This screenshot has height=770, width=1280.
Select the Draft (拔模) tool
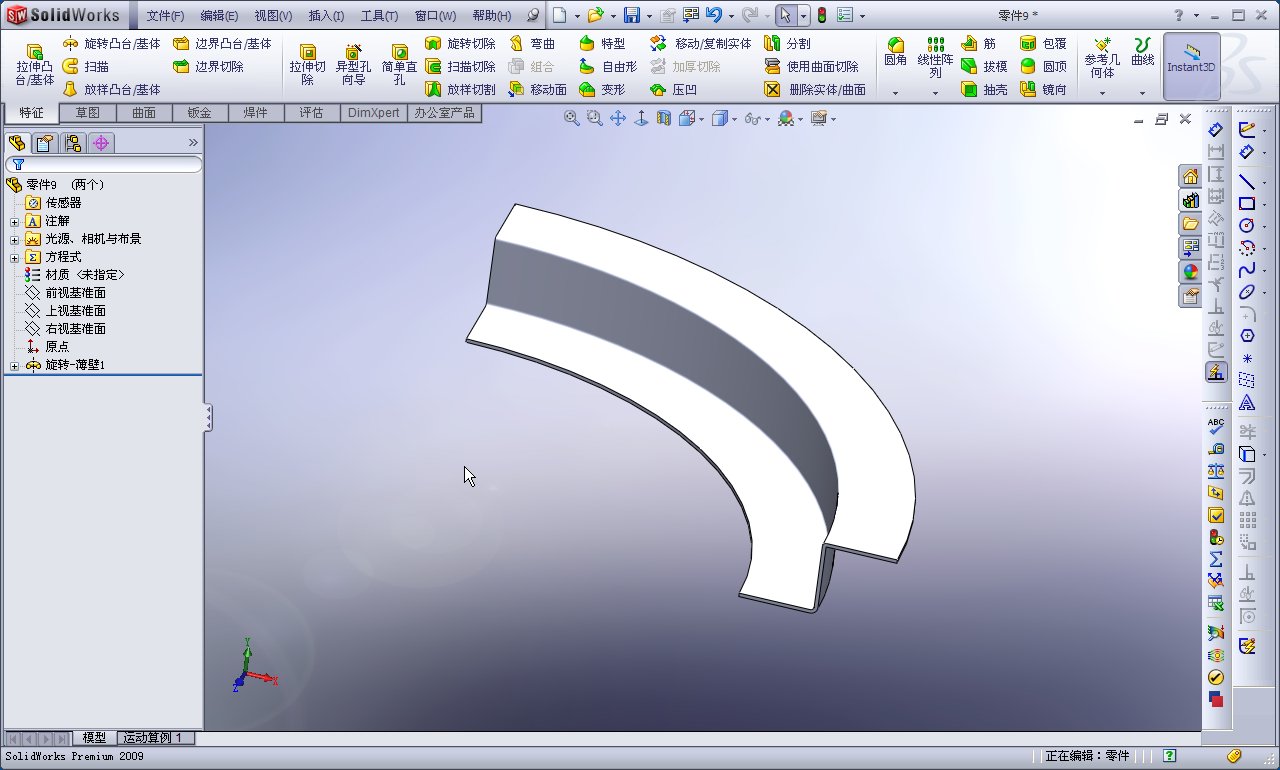click(984, 66)
